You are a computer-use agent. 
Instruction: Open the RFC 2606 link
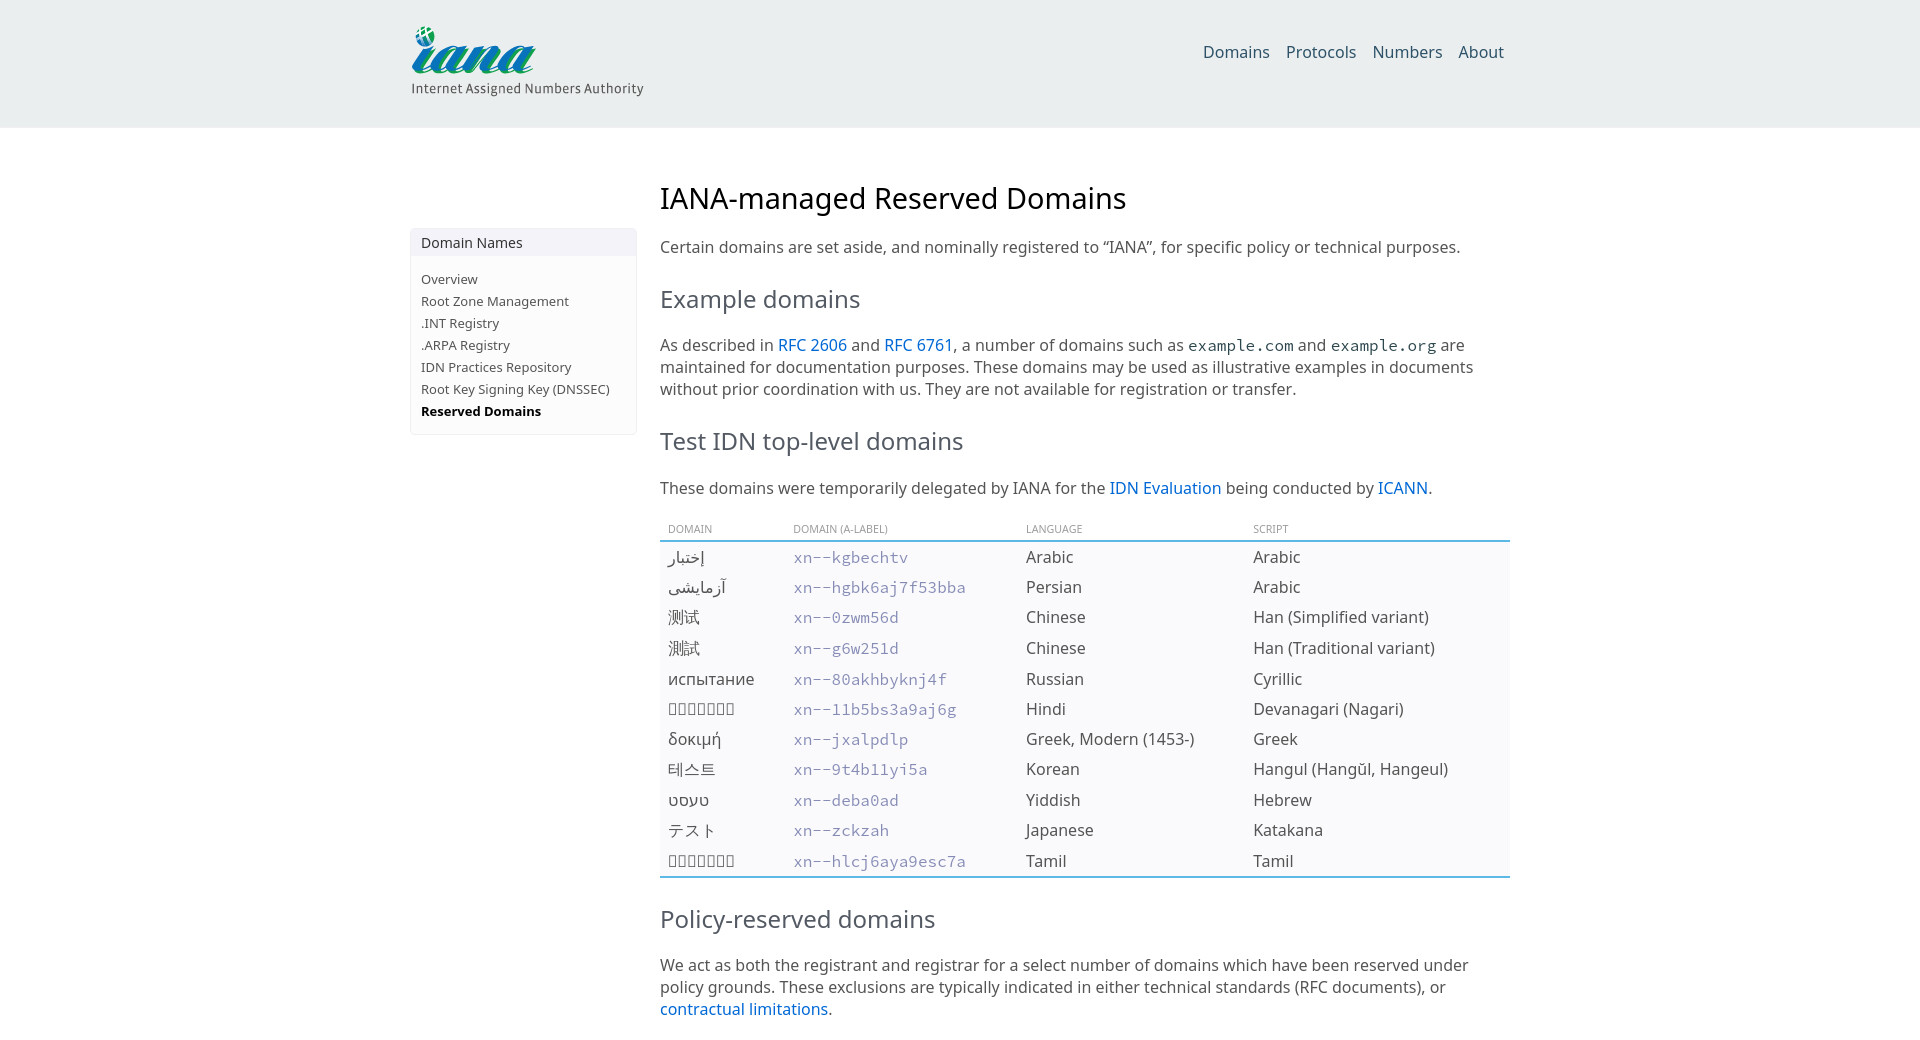pos(812,345)
